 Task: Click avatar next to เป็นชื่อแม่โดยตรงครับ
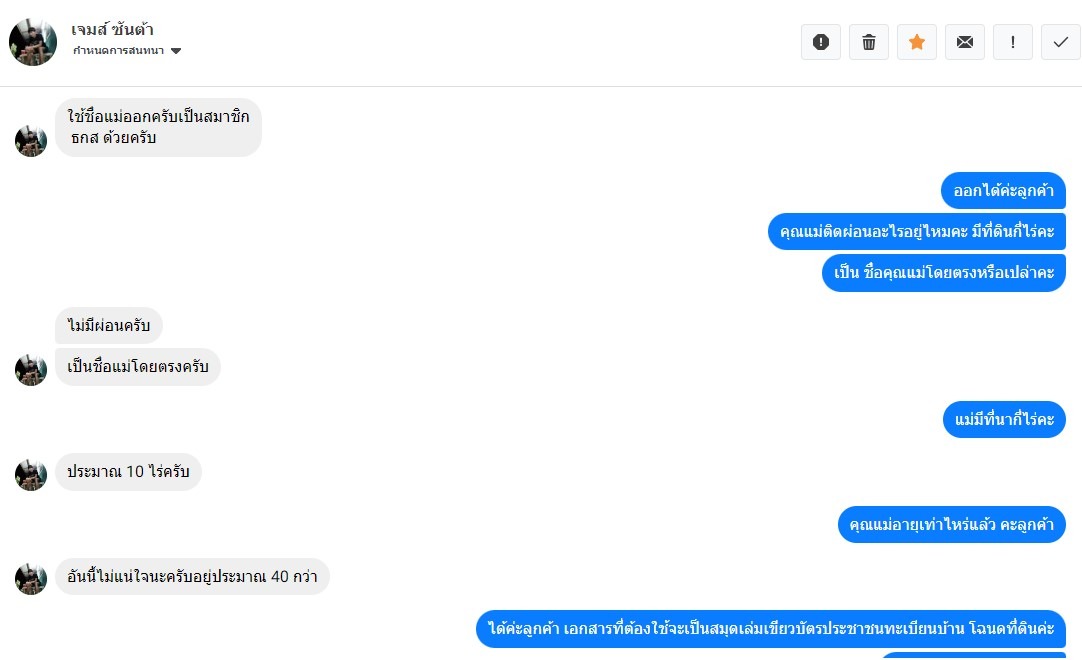(31, 369)
